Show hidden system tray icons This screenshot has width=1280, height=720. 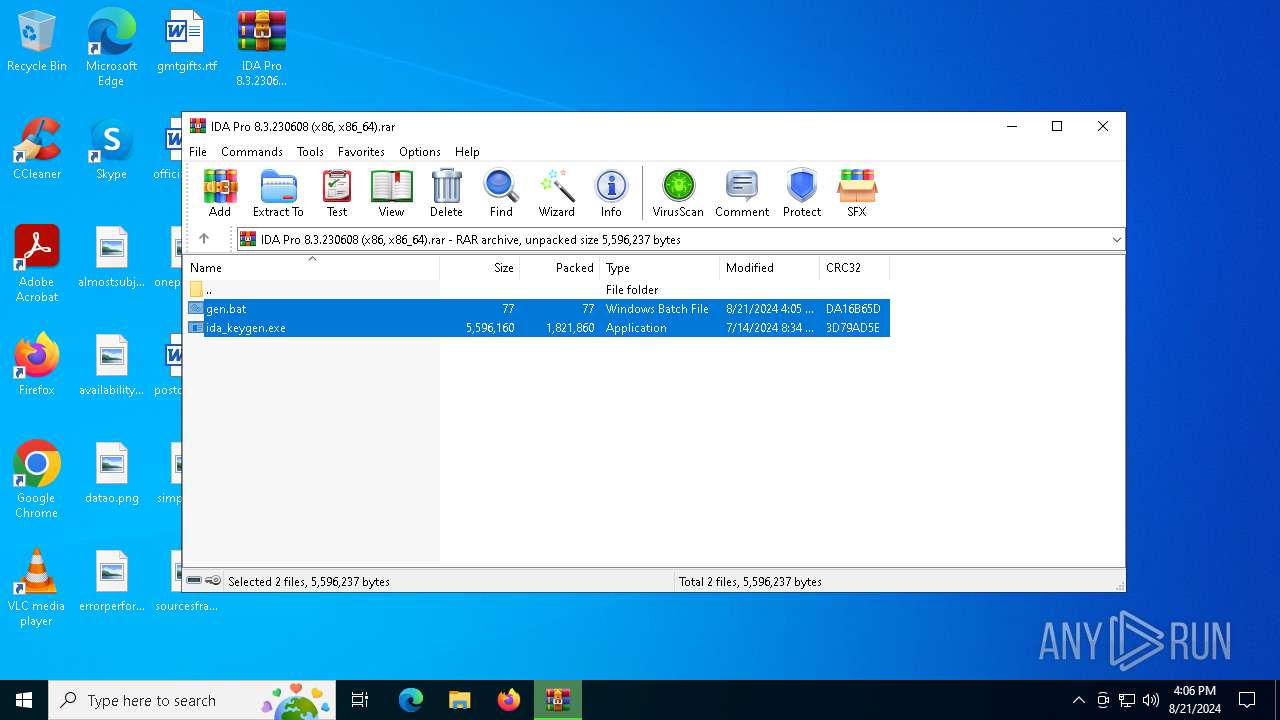tap(1078, 700)
